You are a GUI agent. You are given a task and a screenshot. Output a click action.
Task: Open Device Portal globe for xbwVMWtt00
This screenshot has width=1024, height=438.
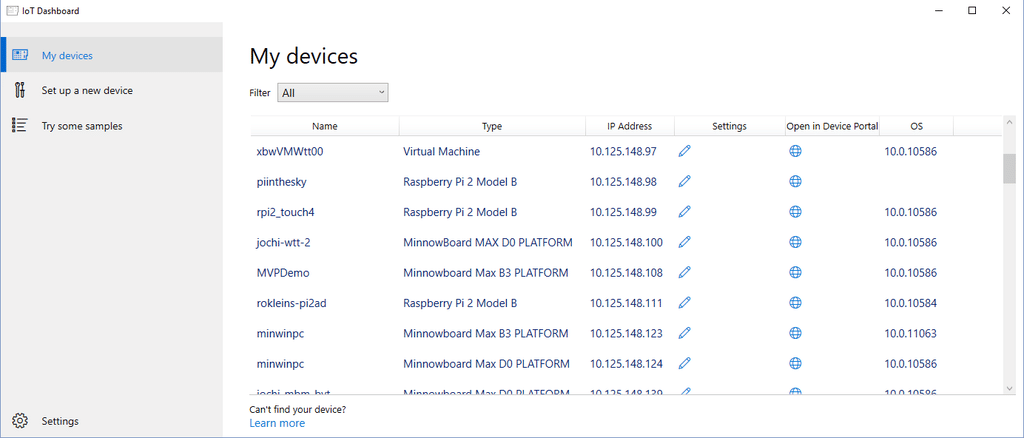795,151
